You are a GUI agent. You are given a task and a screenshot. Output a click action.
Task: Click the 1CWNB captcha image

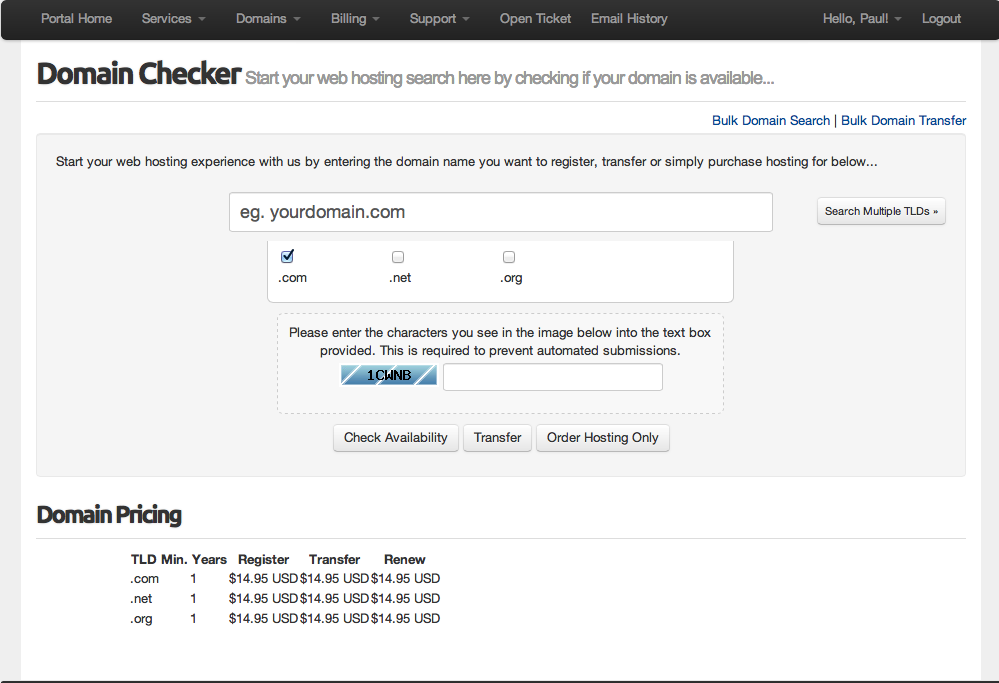click(389, 375)
